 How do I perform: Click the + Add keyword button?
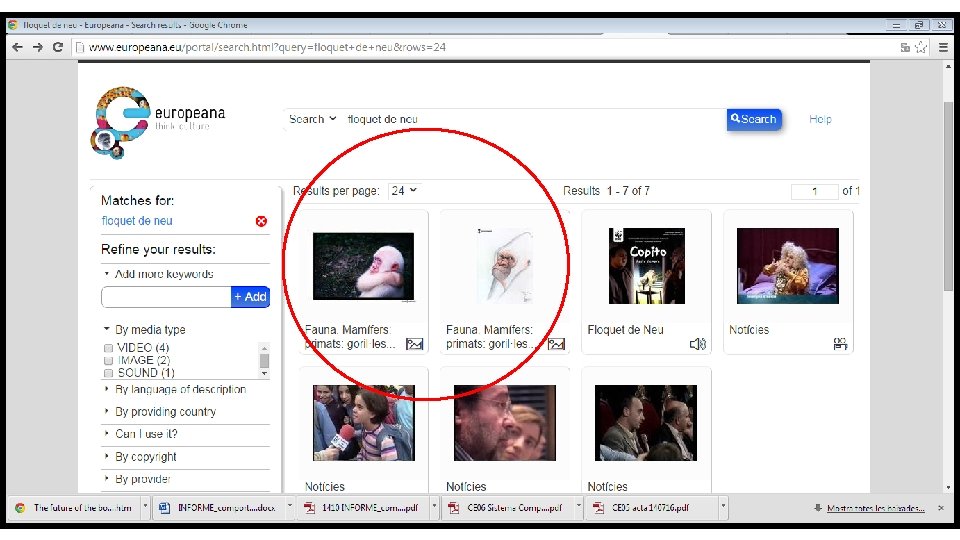click(250, 297)
